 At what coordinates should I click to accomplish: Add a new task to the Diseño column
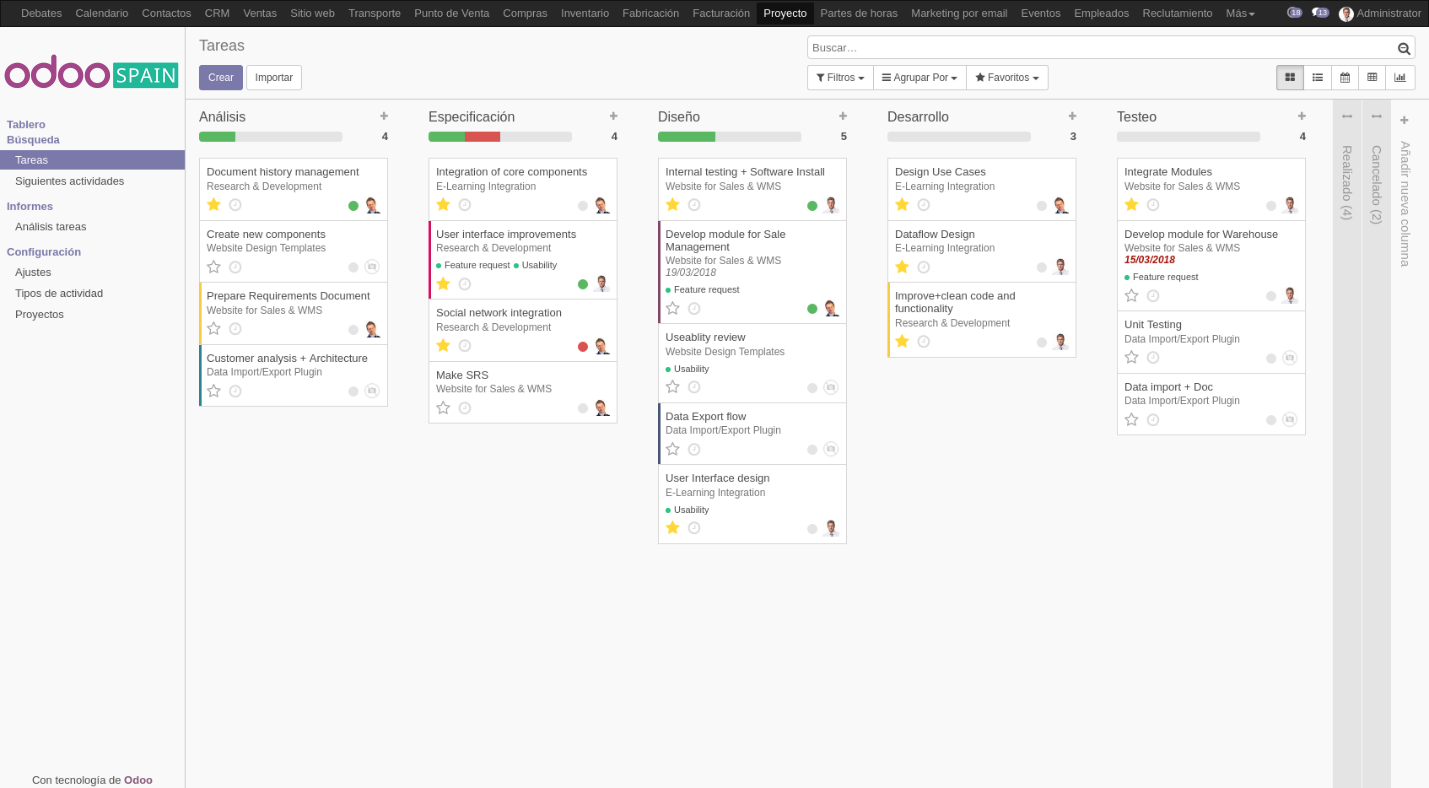[843, 115]
